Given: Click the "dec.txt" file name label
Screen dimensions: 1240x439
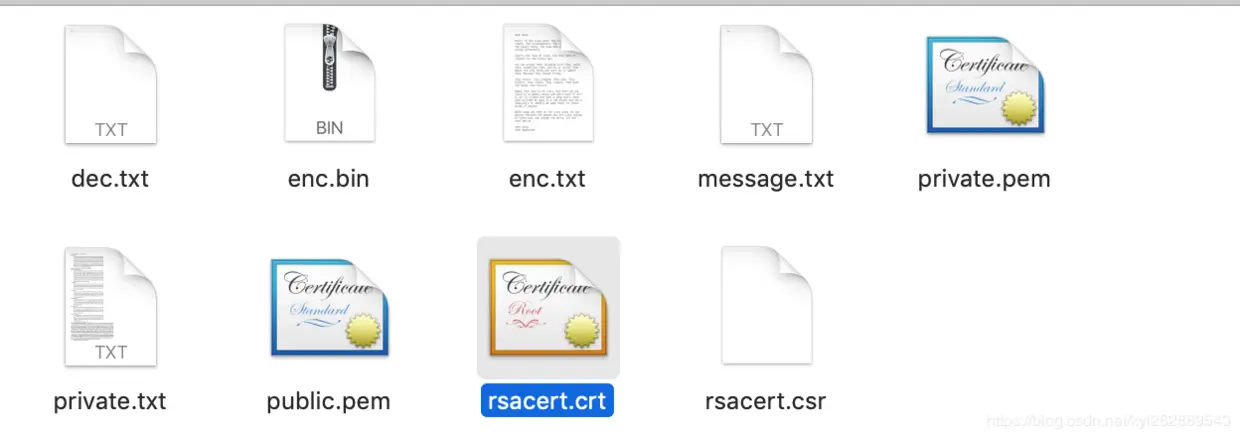Looking at the screenshot, I should click(110, 179).
